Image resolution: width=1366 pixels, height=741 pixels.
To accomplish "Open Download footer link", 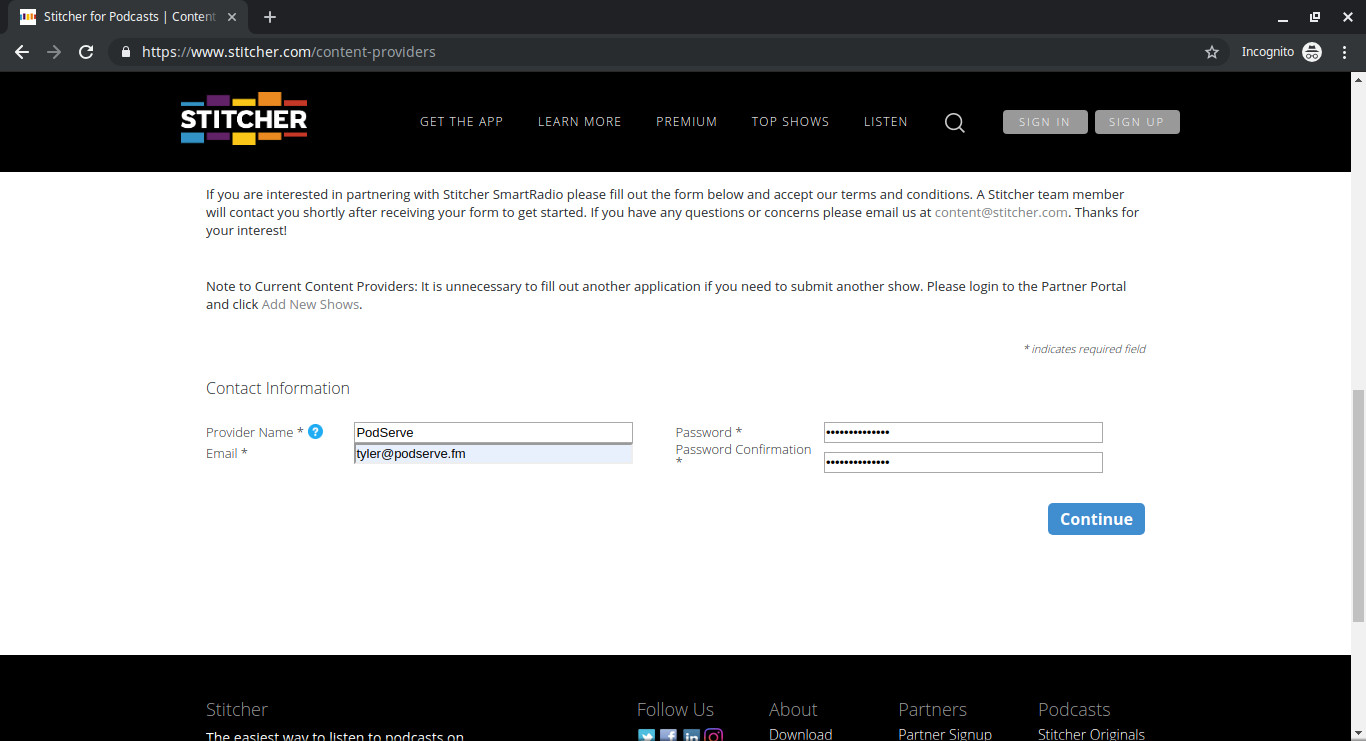I will (801, 734).
